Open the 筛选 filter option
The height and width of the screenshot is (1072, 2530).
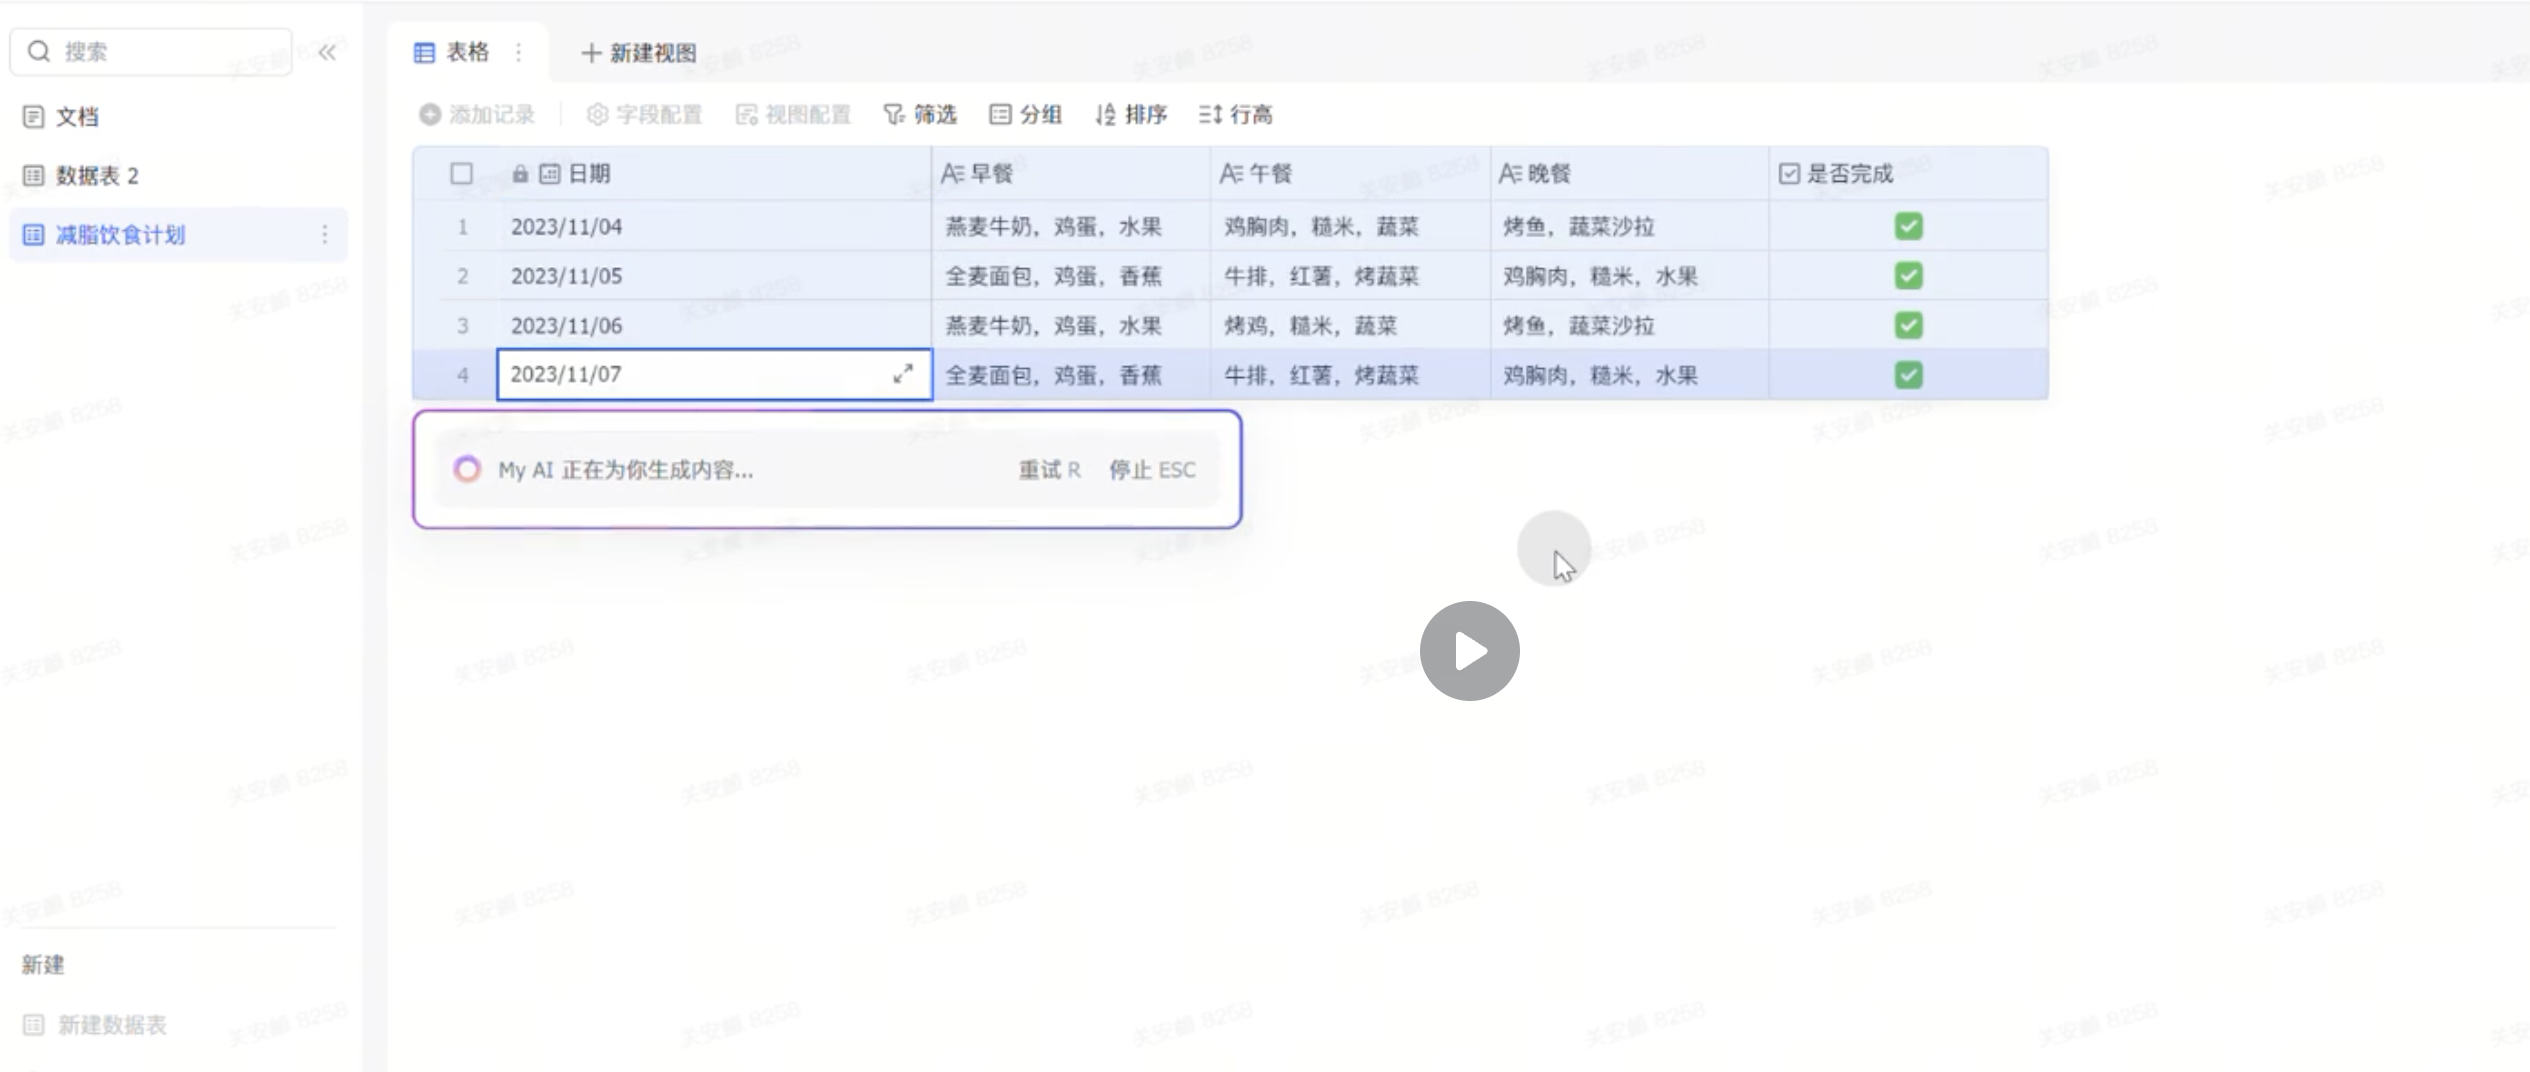(x=920, y=114)
